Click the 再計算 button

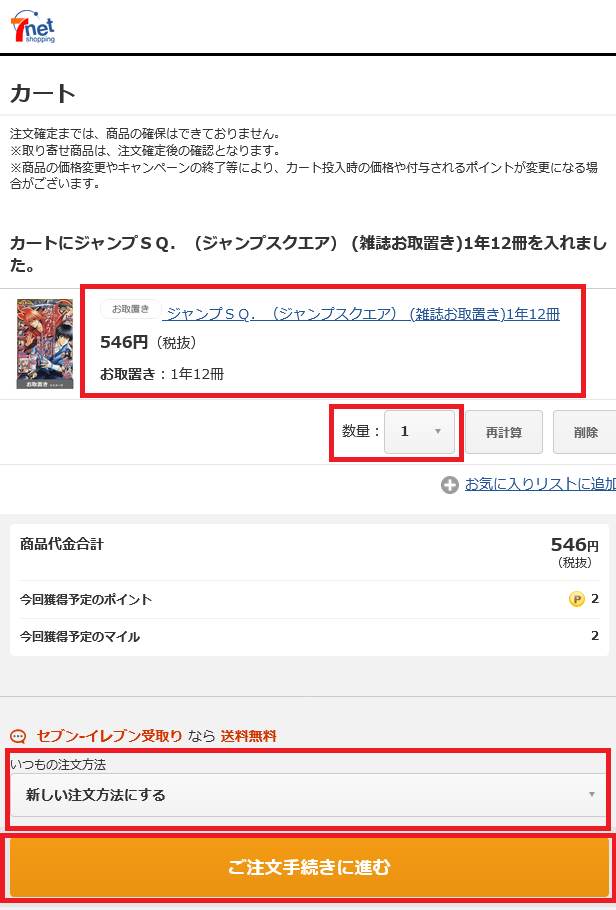[504, 432]
